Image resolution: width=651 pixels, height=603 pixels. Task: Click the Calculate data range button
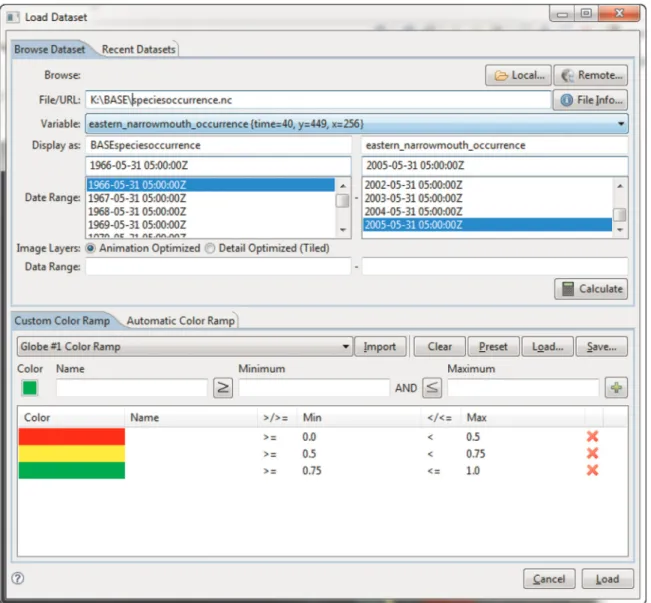[x=591, y=289]
